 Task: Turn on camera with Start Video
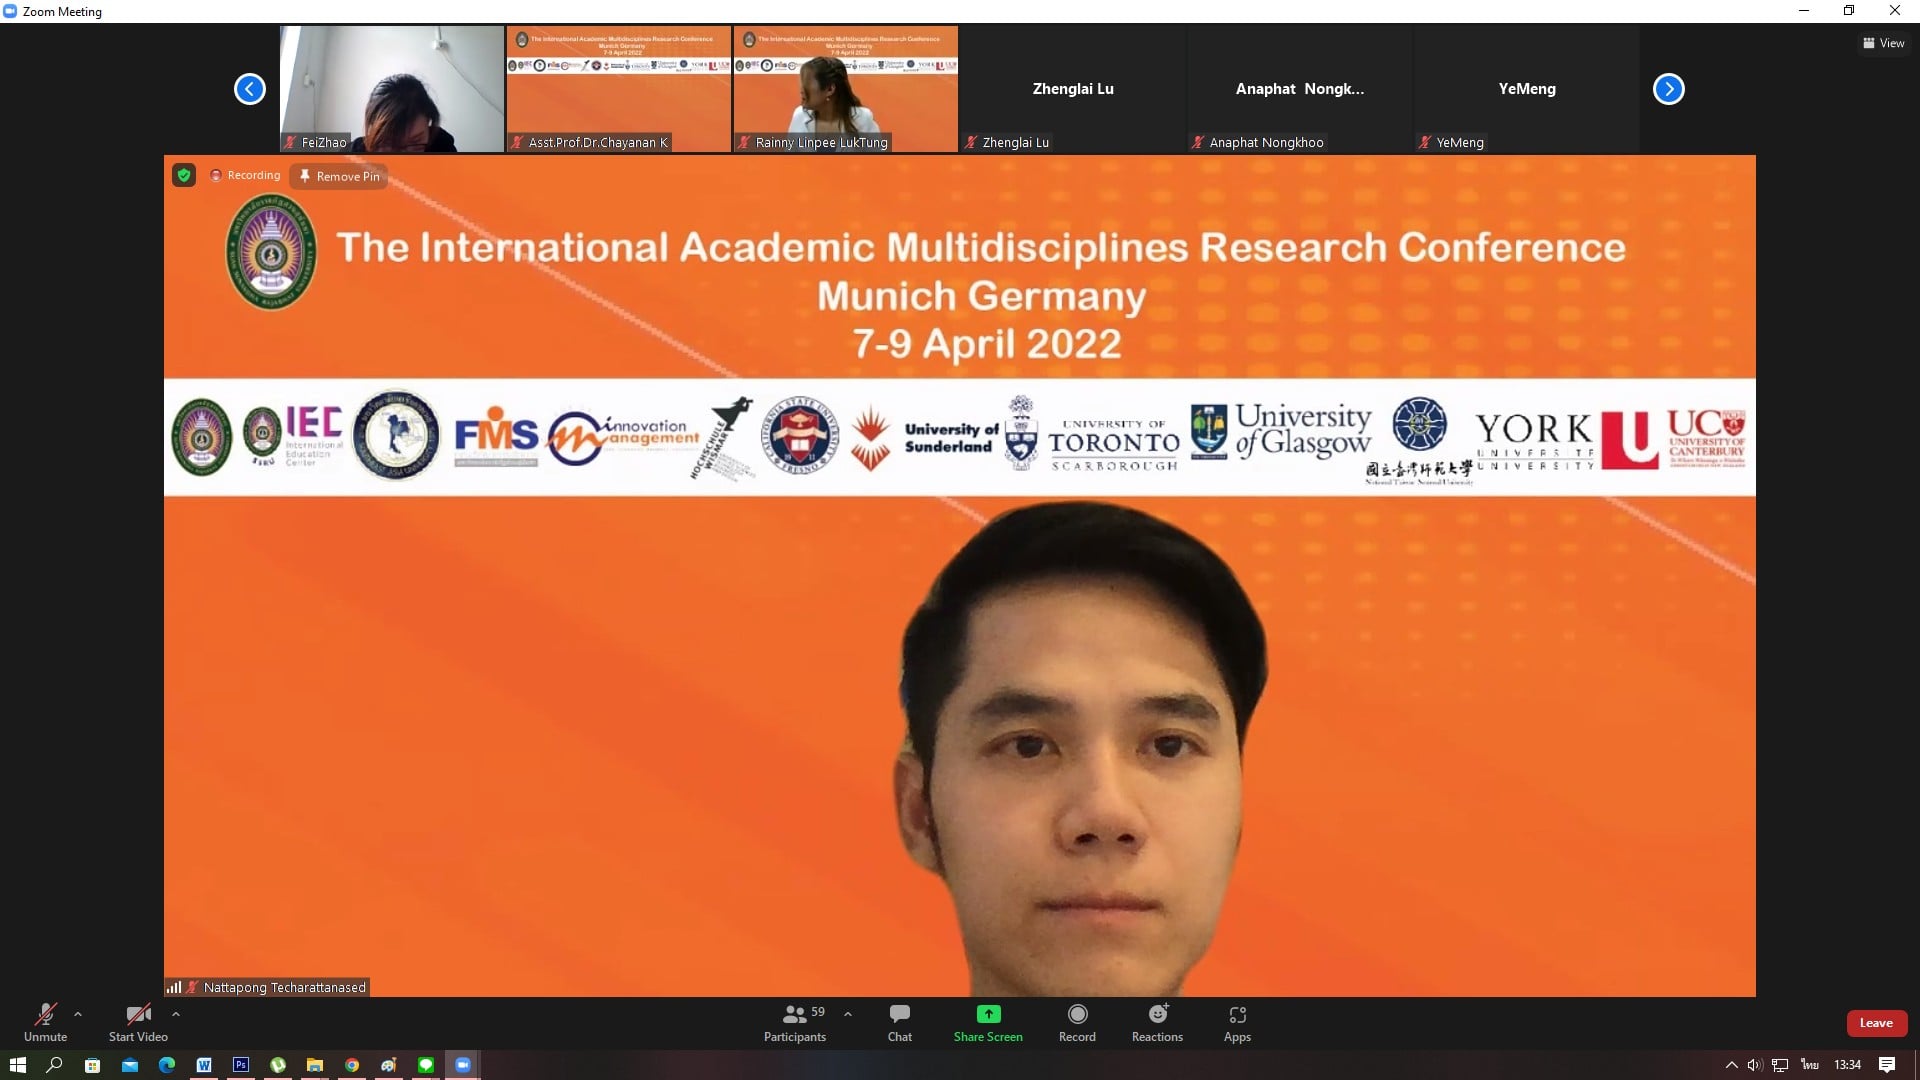click(x=138, y=1022)
